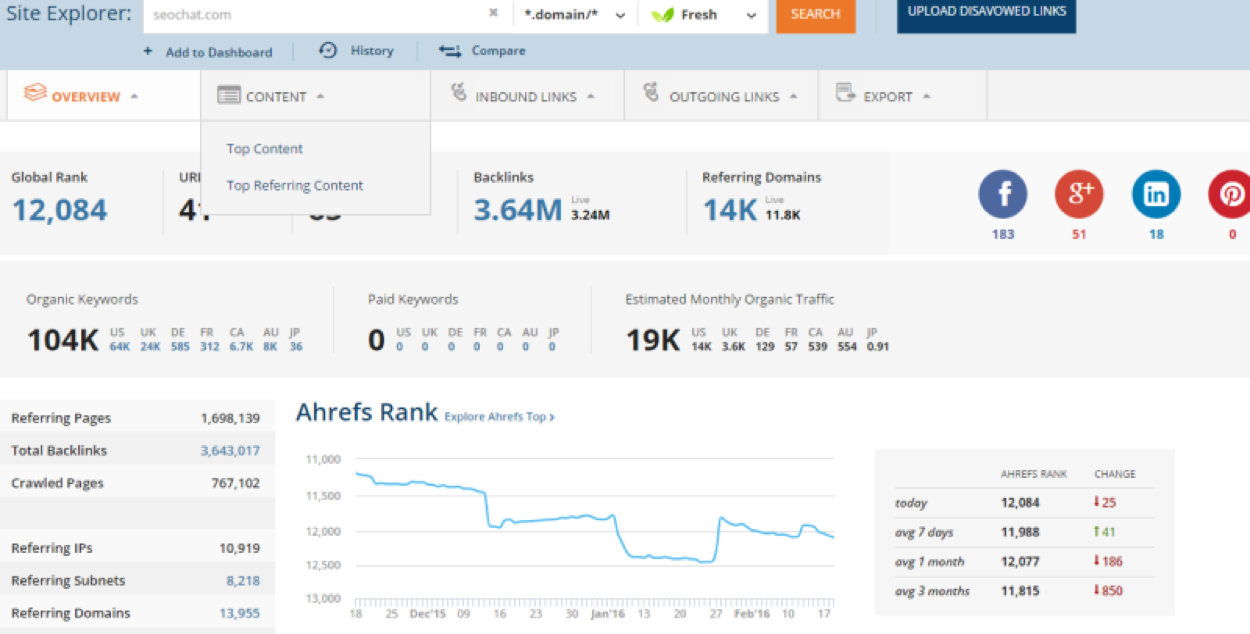Open the Outgoing Links tab
Viewport: 1250px width, 634px height.
(x=723, y=97)
